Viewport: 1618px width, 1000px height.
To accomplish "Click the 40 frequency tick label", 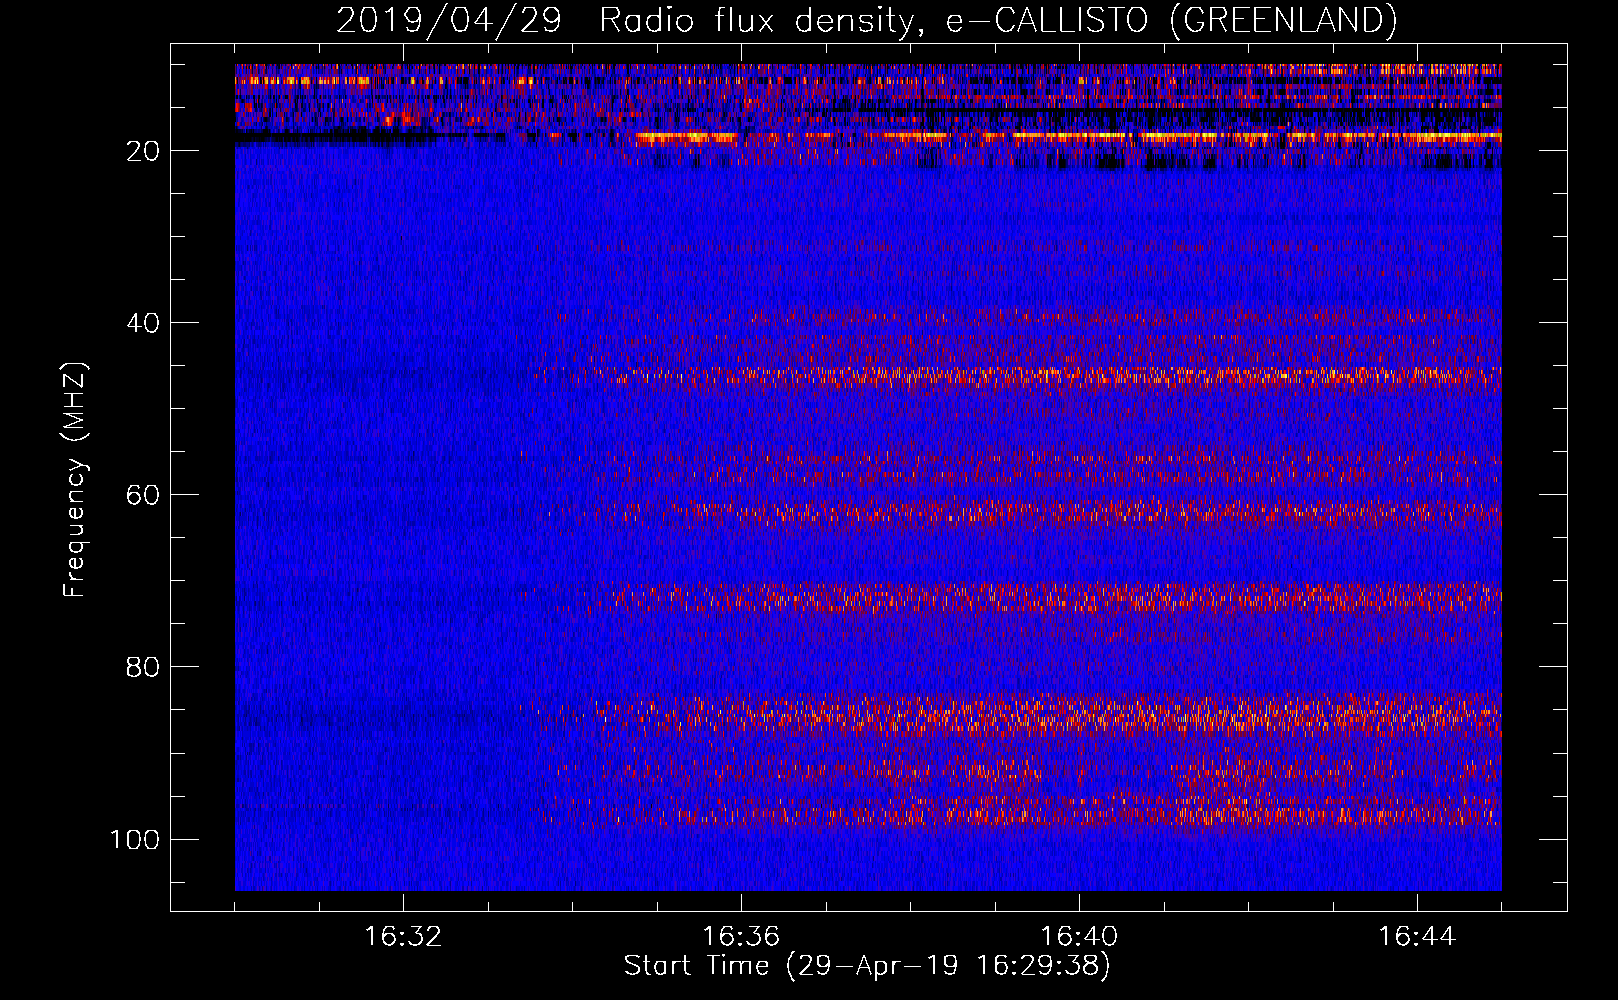I will pyautogui.click(x=143, y=323).
